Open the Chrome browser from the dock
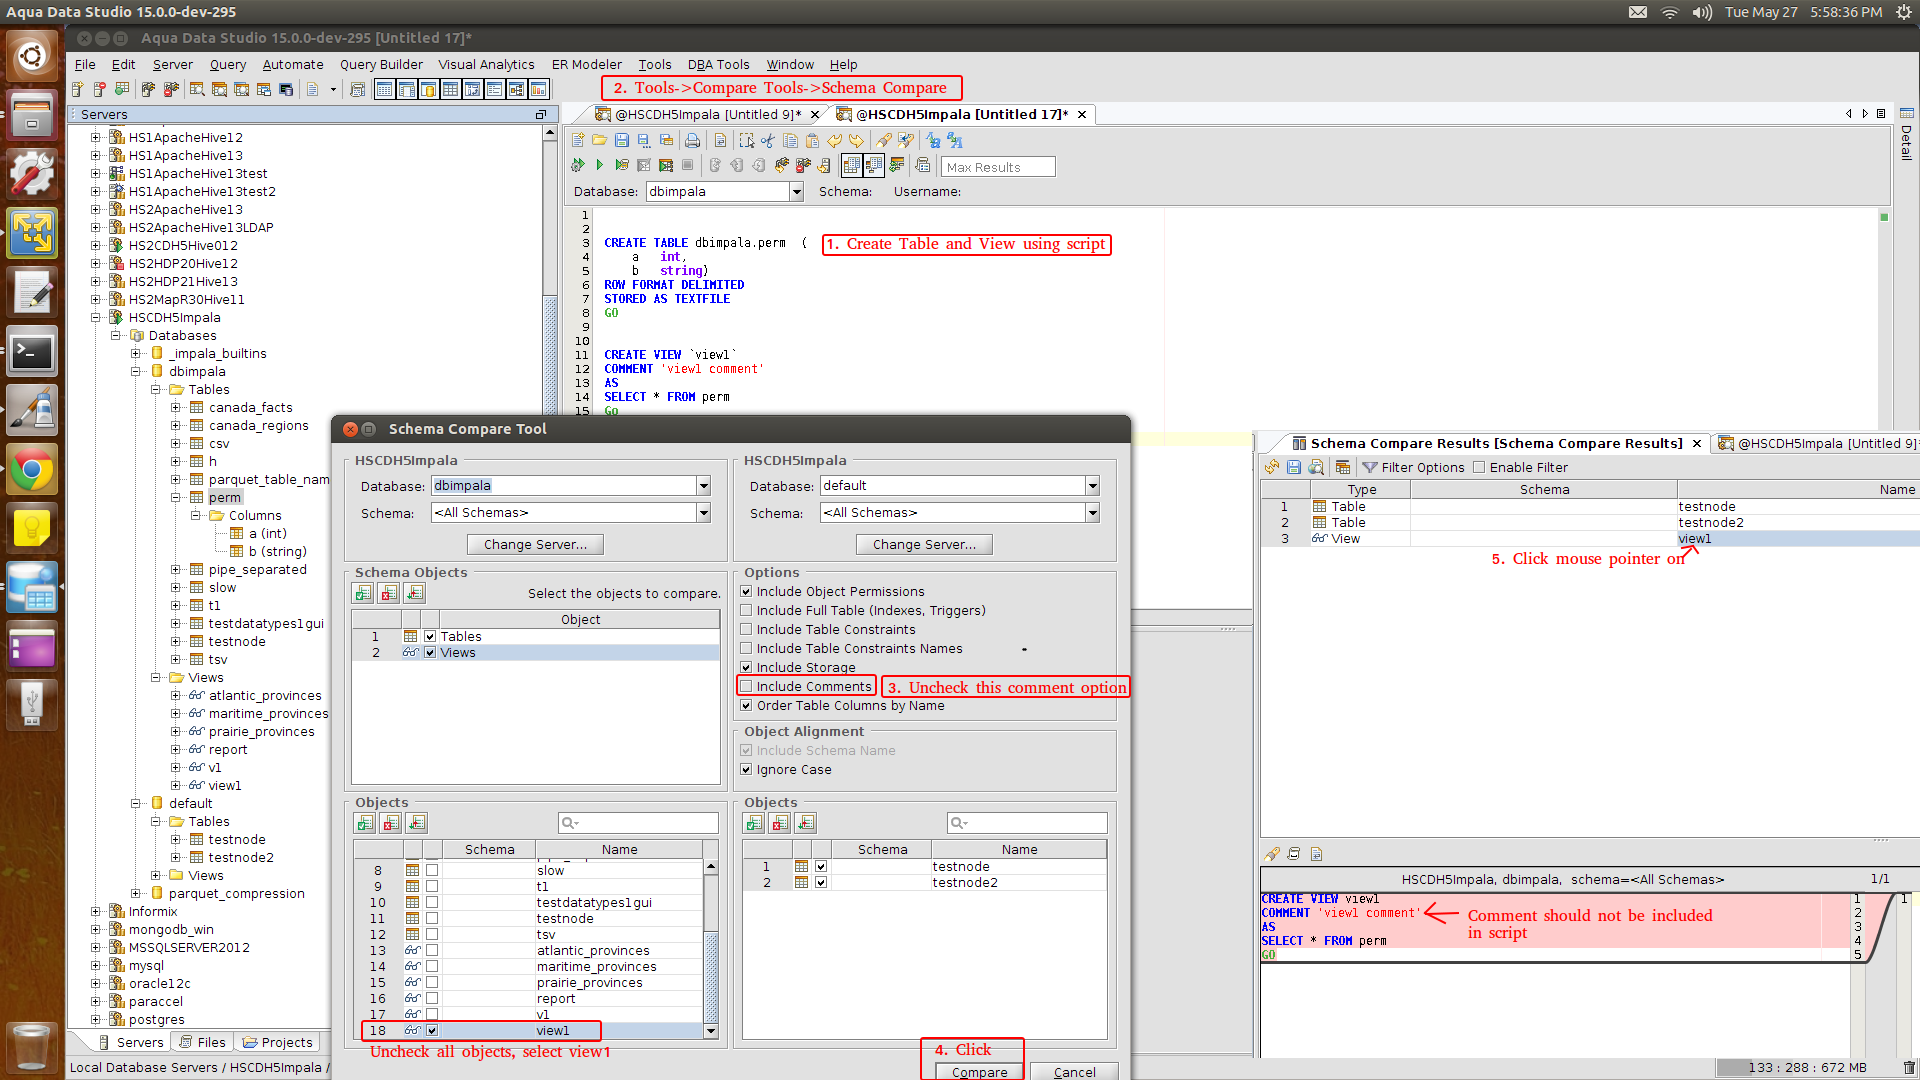The width and height of the screenshot is (1920, 1080). point(32,470)
